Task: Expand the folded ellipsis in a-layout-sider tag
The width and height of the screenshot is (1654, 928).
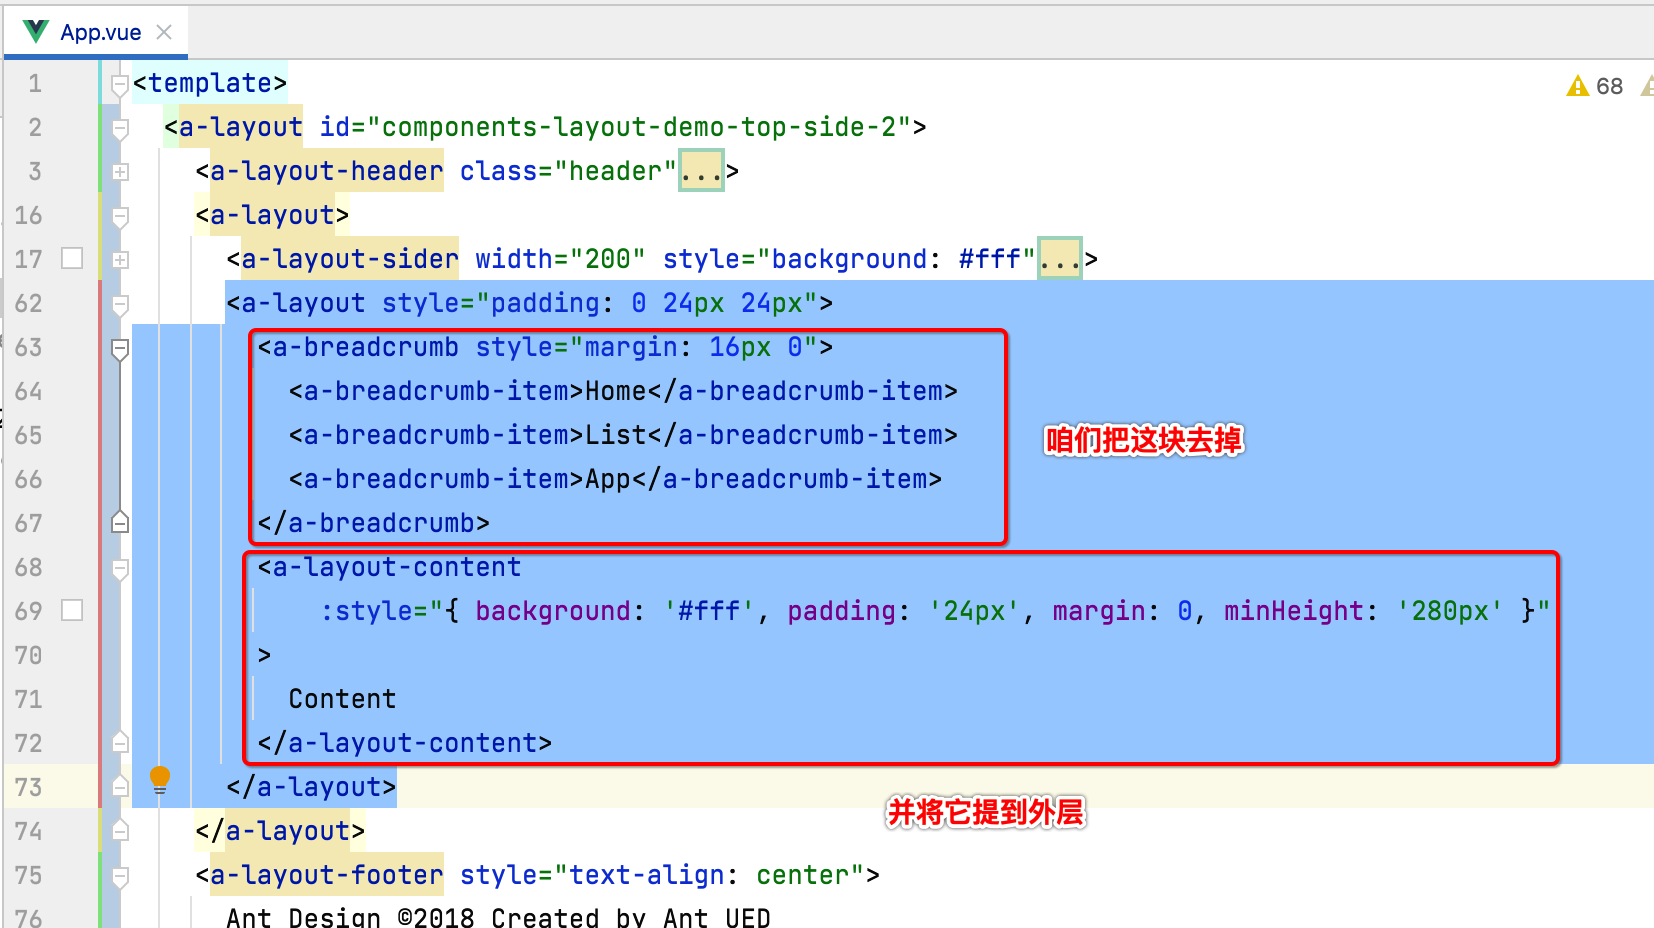Action: 1060,259
